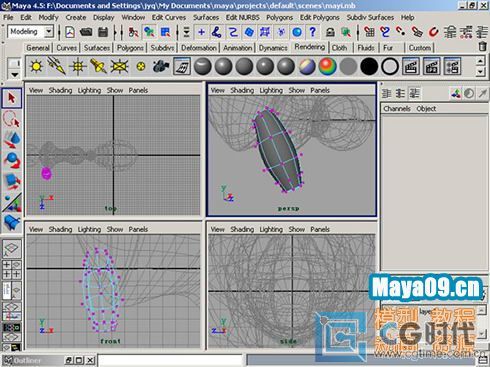Image resolution: width=490 pixels, height=367 pixels.
Task: Open Panels menu in front viewport
Action: click(x=138, y=229)
